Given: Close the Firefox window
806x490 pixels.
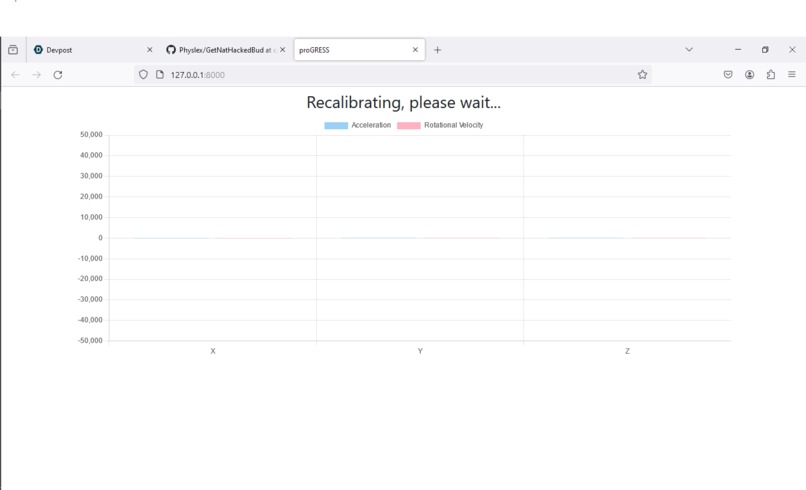Looking at the screenshot, I should pyautogui.click(x=792, y=50).
